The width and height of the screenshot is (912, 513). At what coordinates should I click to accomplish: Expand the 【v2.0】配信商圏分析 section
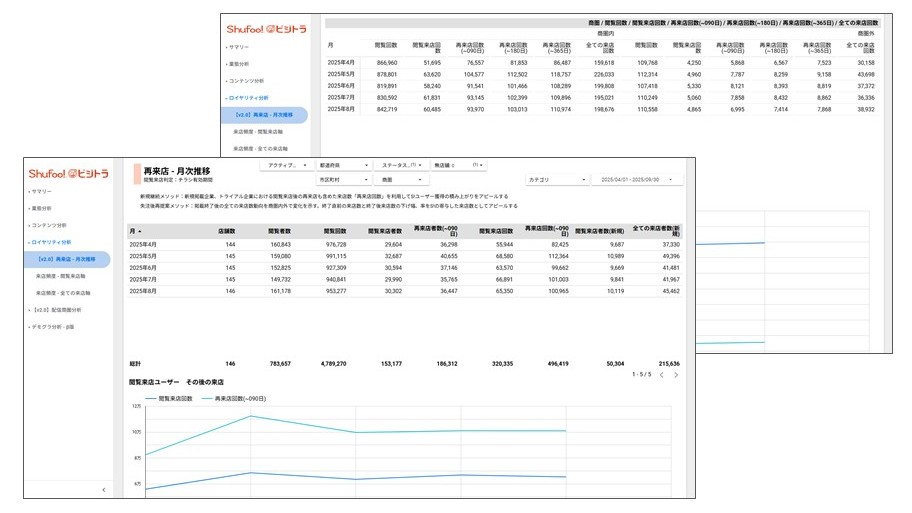pos(58,310)
